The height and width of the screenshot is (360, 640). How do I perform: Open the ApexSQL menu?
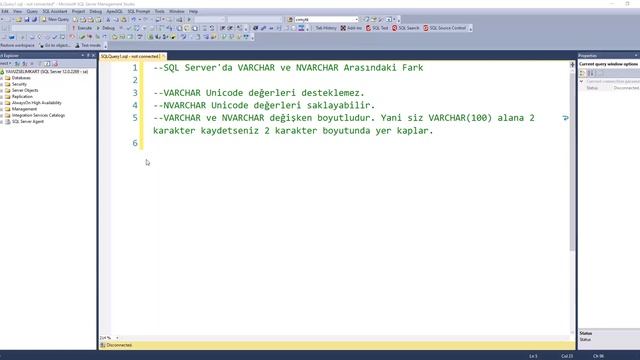click(x=114, y=11)
